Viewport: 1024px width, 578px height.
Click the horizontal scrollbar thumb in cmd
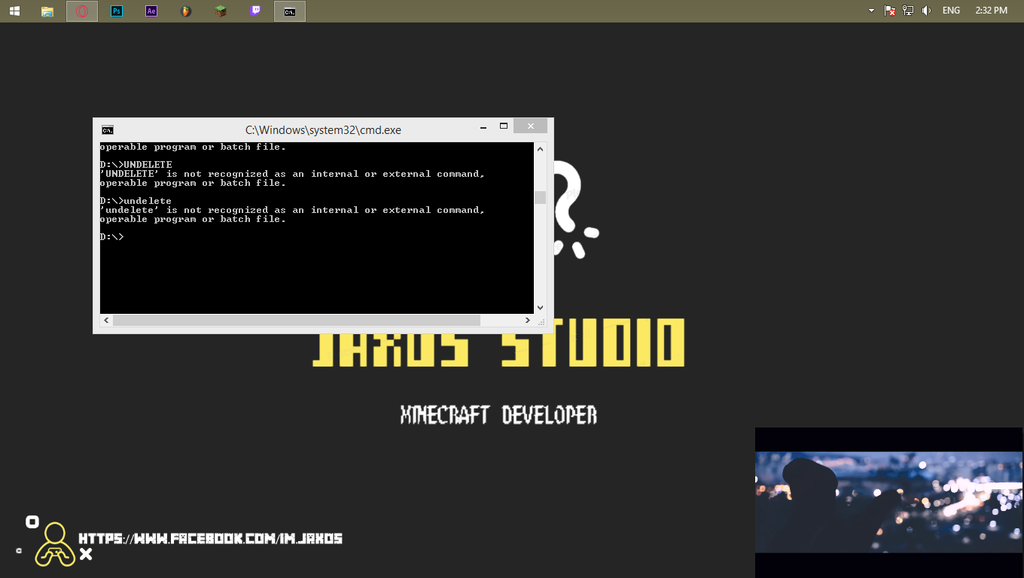tap(296, 320)
